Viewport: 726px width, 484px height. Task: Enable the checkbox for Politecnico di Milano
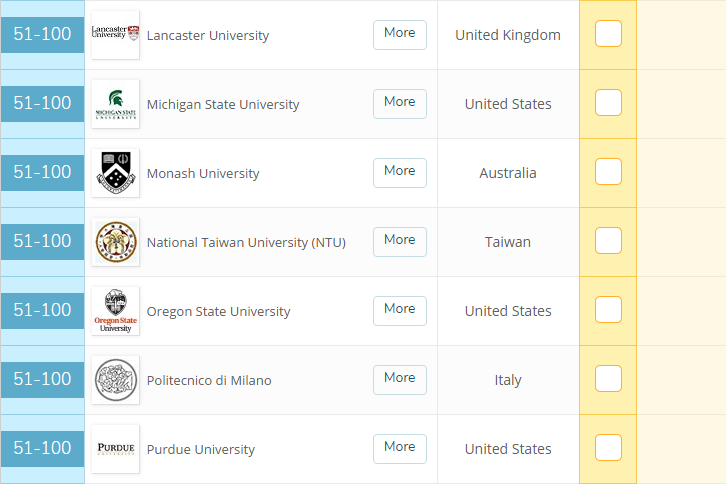coord(608,379)
